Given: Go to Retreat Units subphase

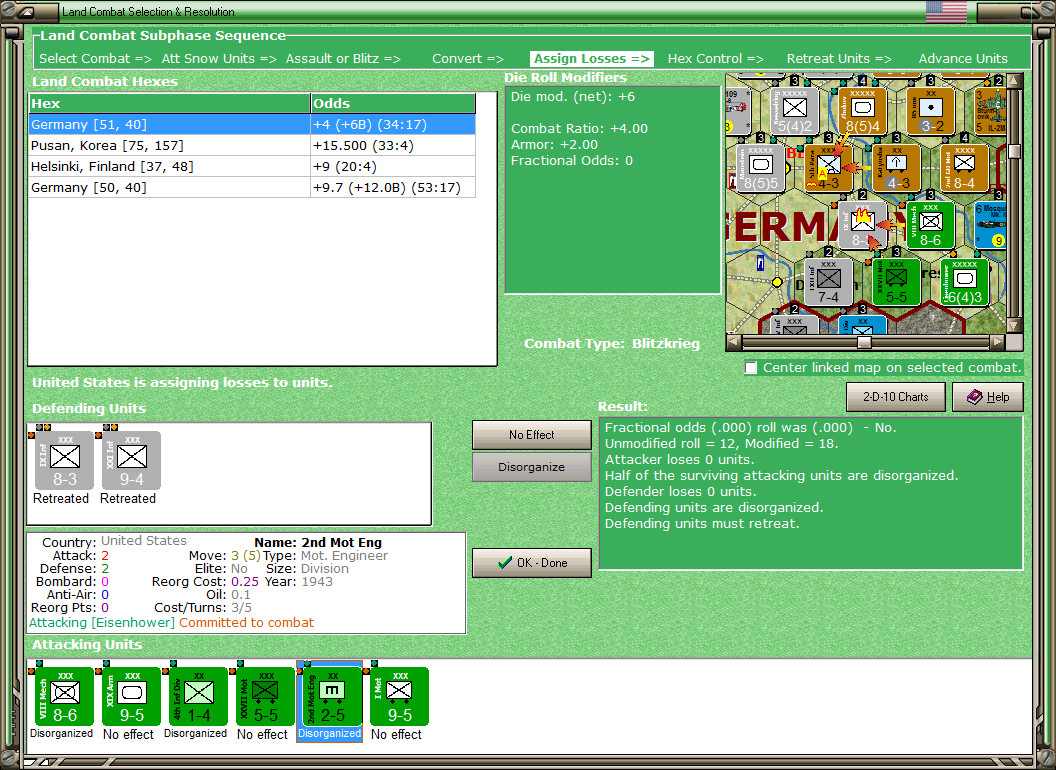Looking at the screenshot, I should click(839, 59).
